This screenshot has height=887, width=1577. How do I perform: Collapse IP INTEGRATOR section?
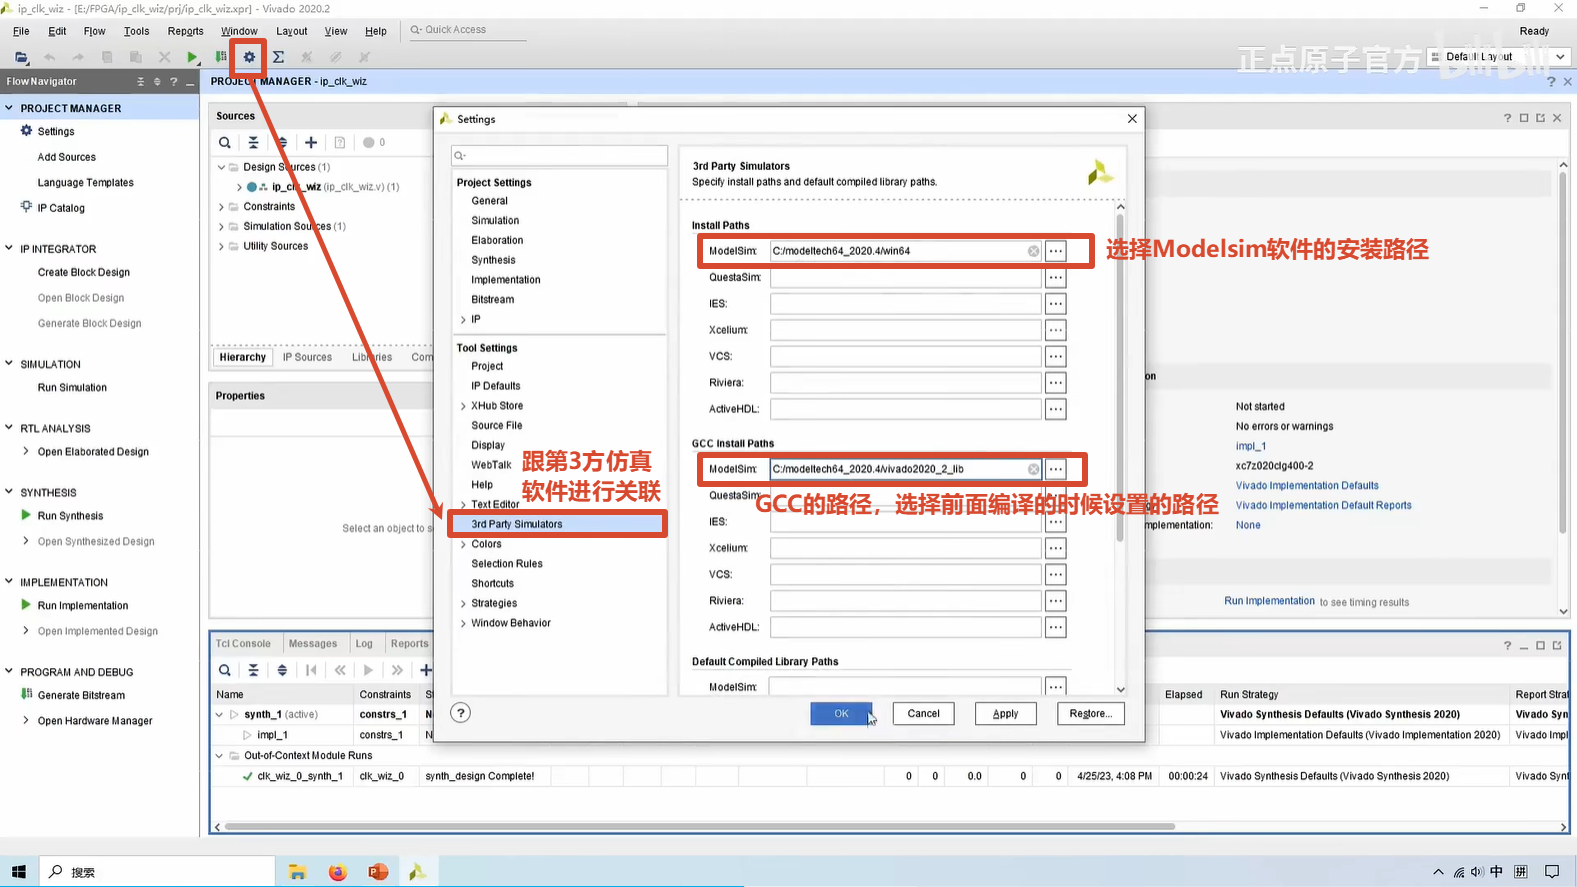[9, 248]
